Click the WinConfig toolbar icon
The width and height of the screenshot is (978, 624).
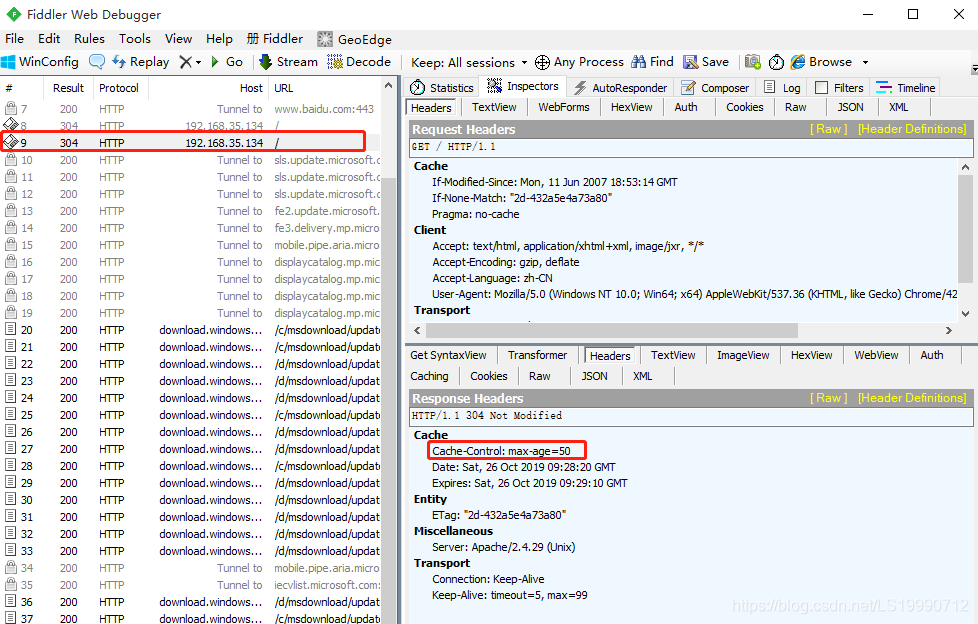(x=9, y=62)
